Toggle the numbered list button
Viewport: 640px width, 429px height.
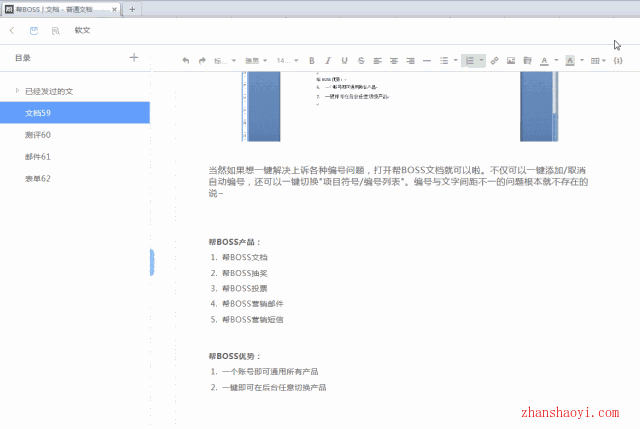click(470, 61)
